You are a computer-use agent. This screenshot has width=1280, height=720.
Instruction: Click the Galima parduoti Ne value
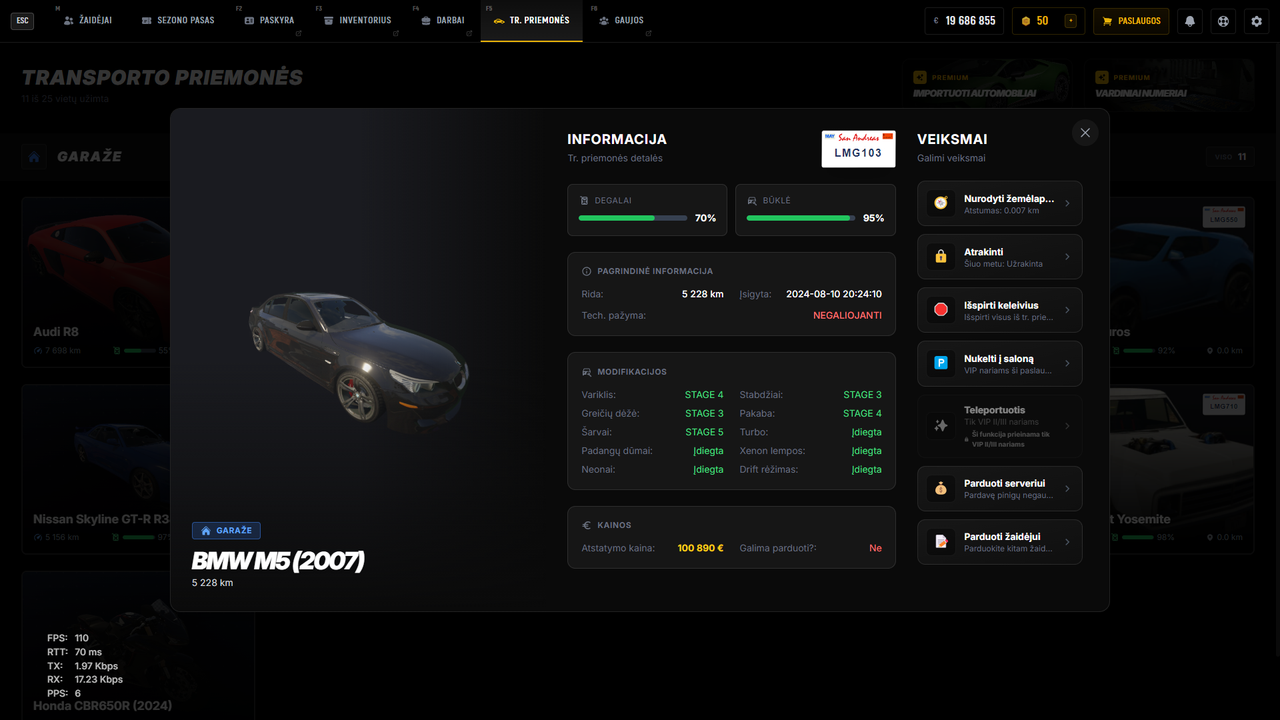tap(876, 548)
